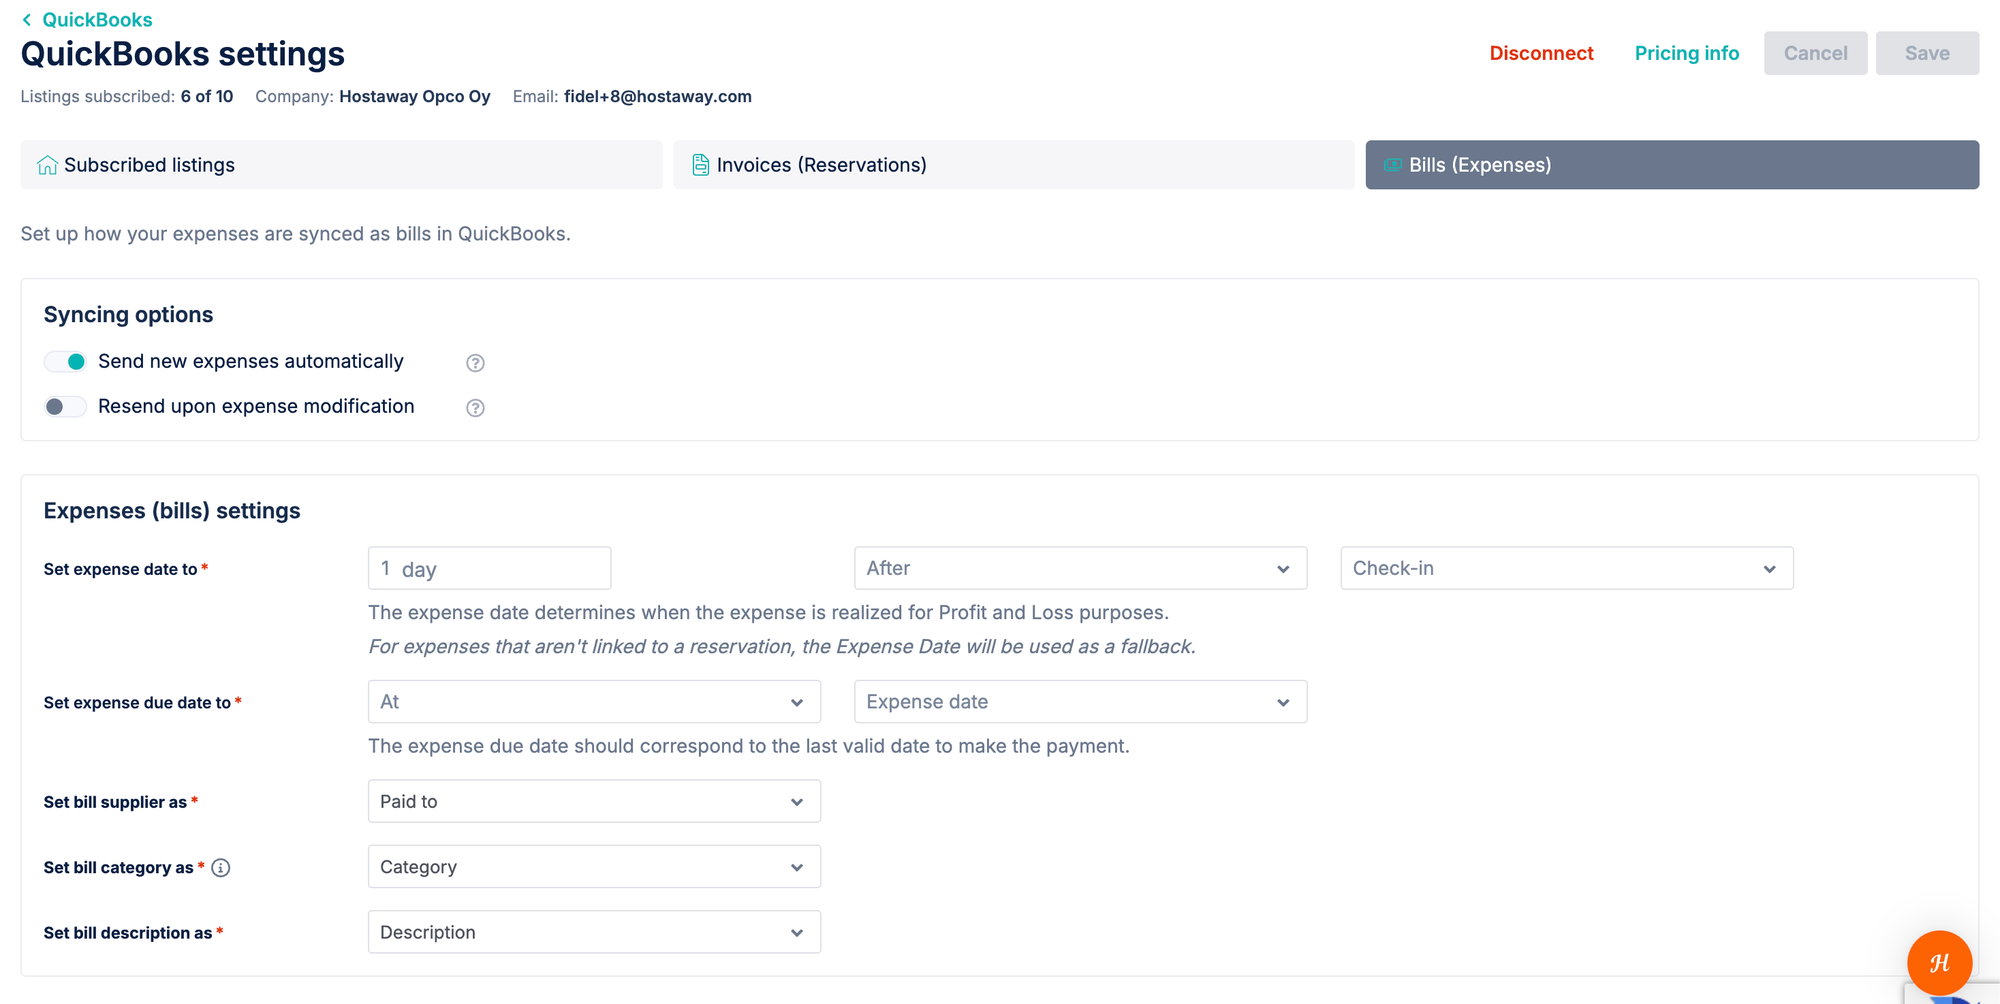Enable Resend upon expense modification toggle
Screen dimensions: 2000x1004
click(x=65, y=406)
